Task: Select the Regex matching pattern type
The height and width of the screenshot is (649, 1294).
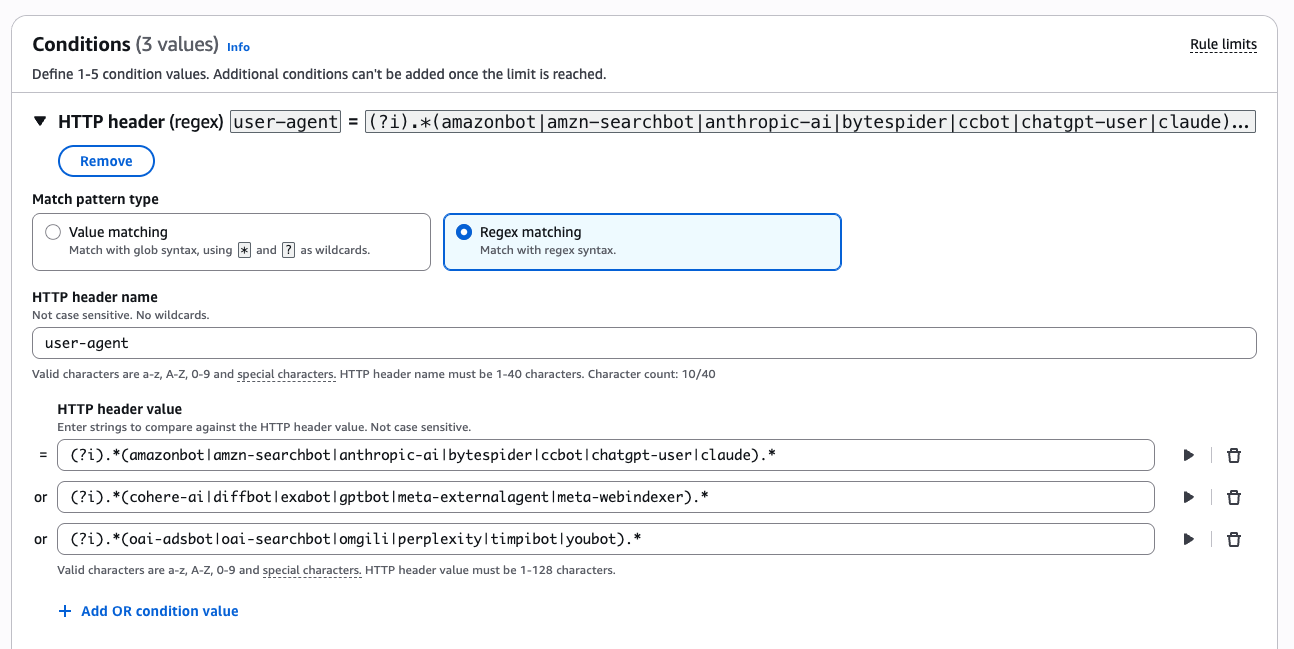Action: pos(642,241)
